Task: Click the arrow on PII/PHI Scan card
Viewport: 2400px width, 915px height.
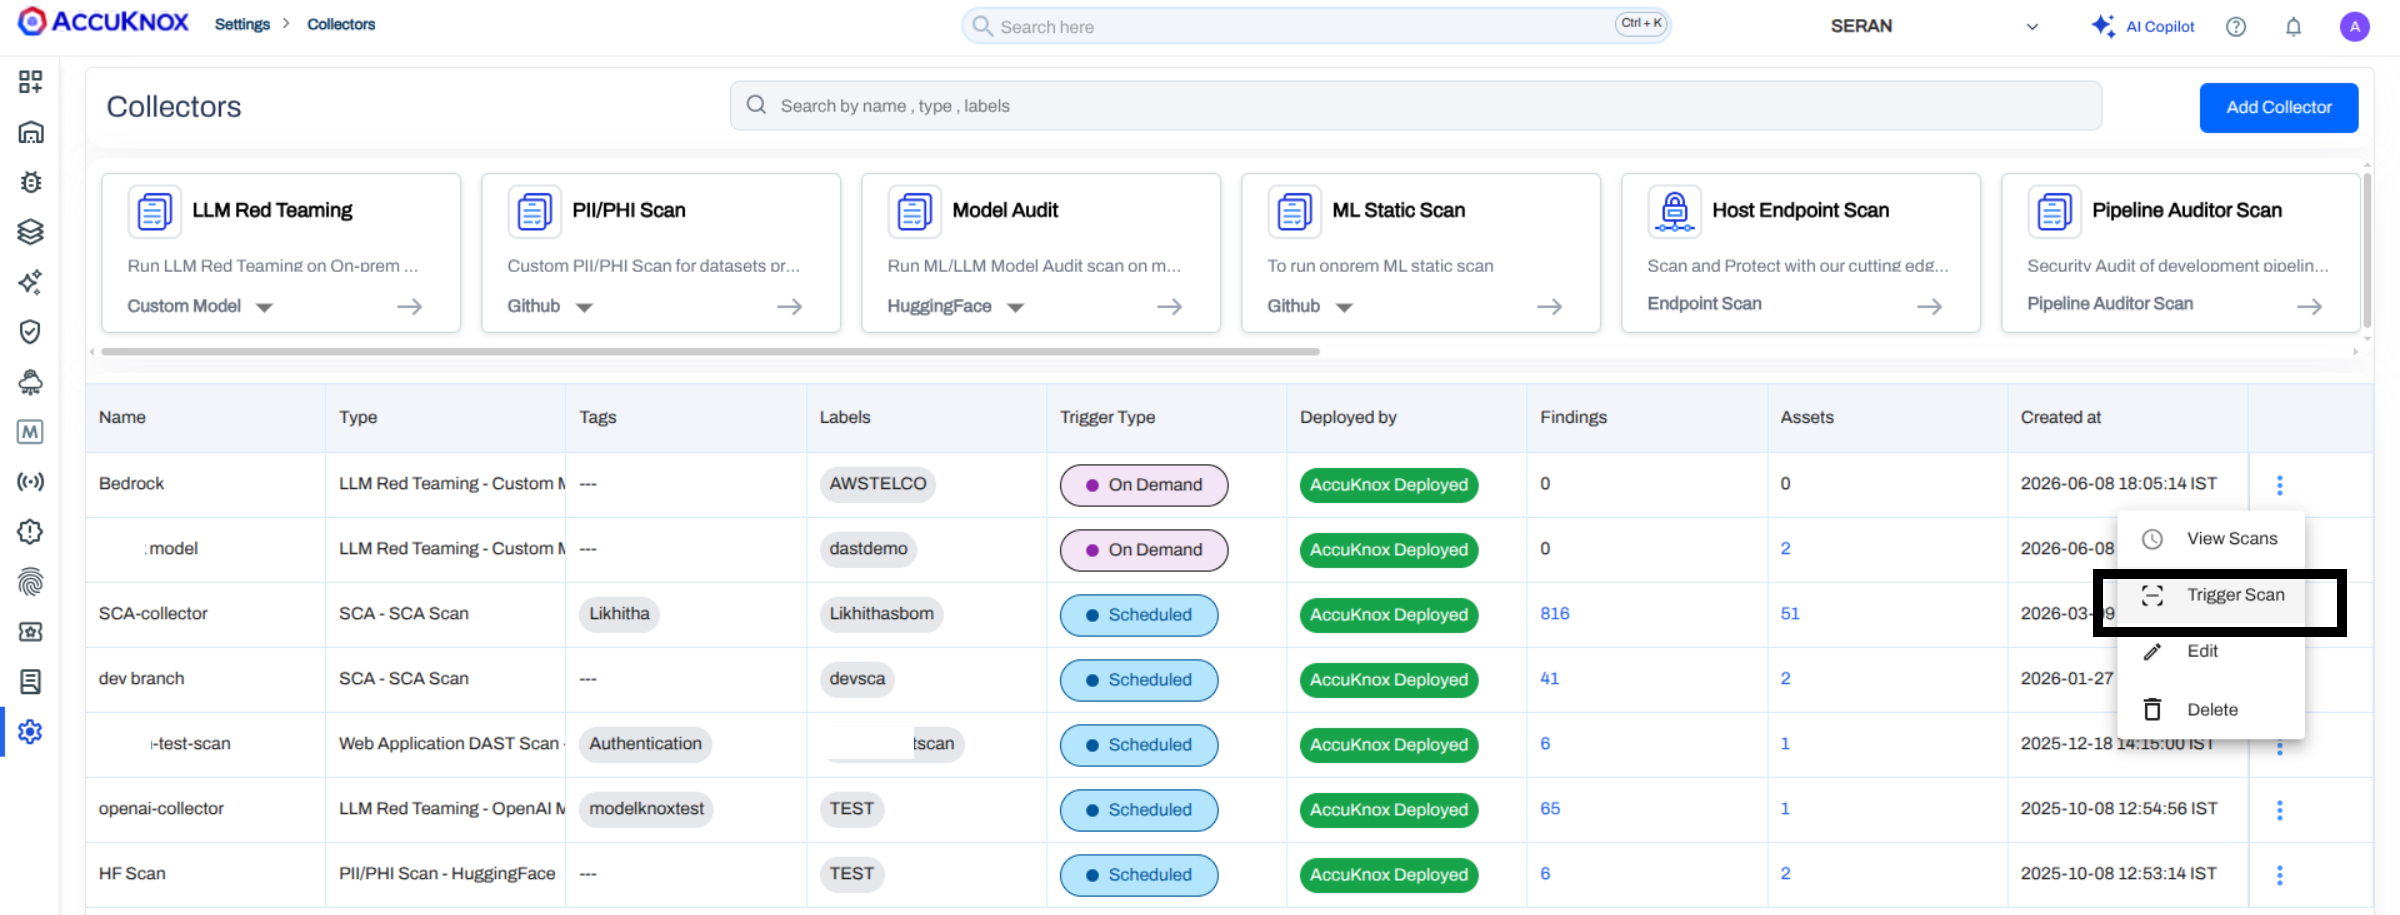Action: coord(790,306)
